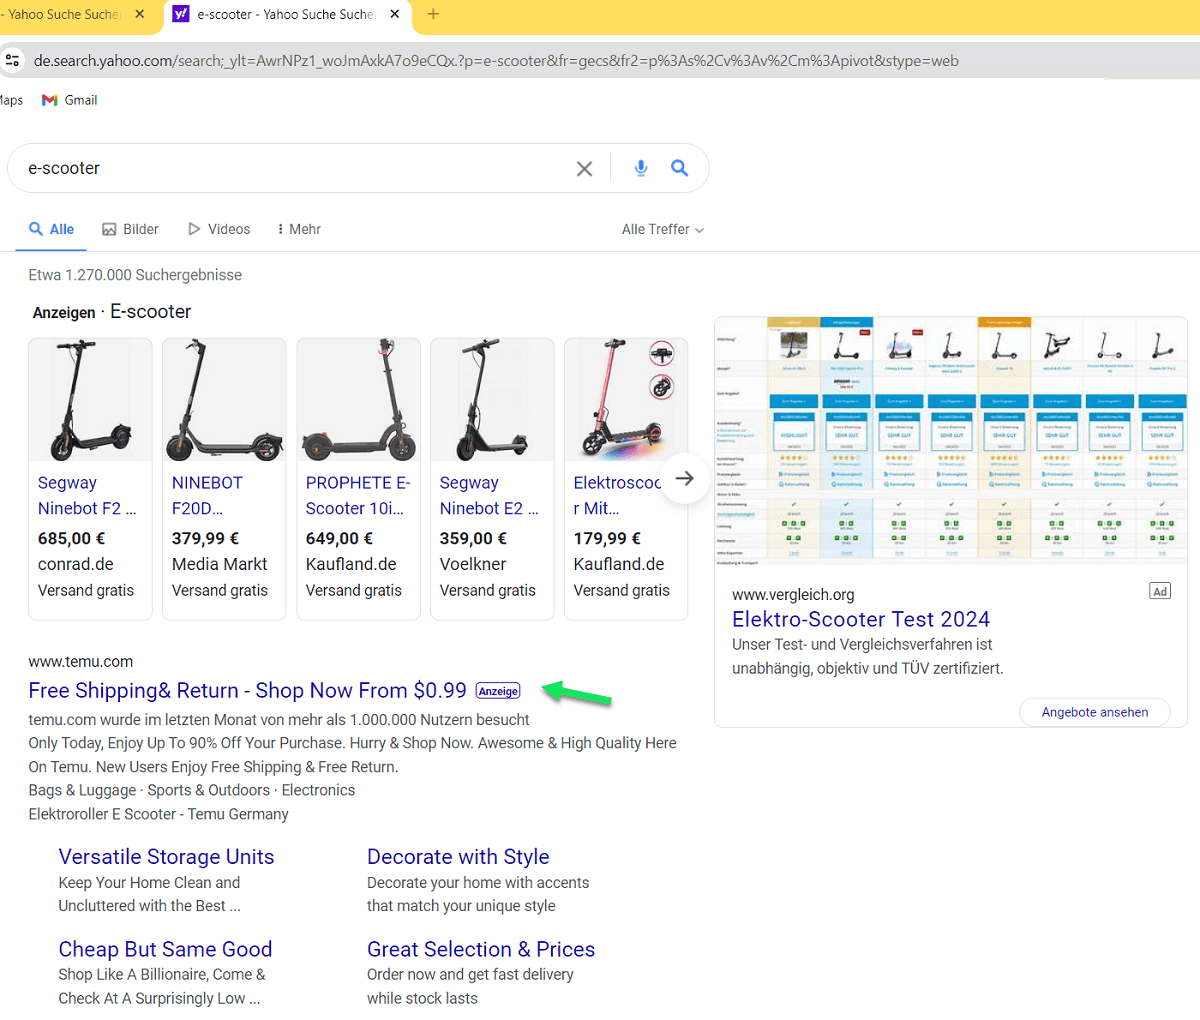Open the Decorate with Style link
The image size is (1200, 1020).
458,857
